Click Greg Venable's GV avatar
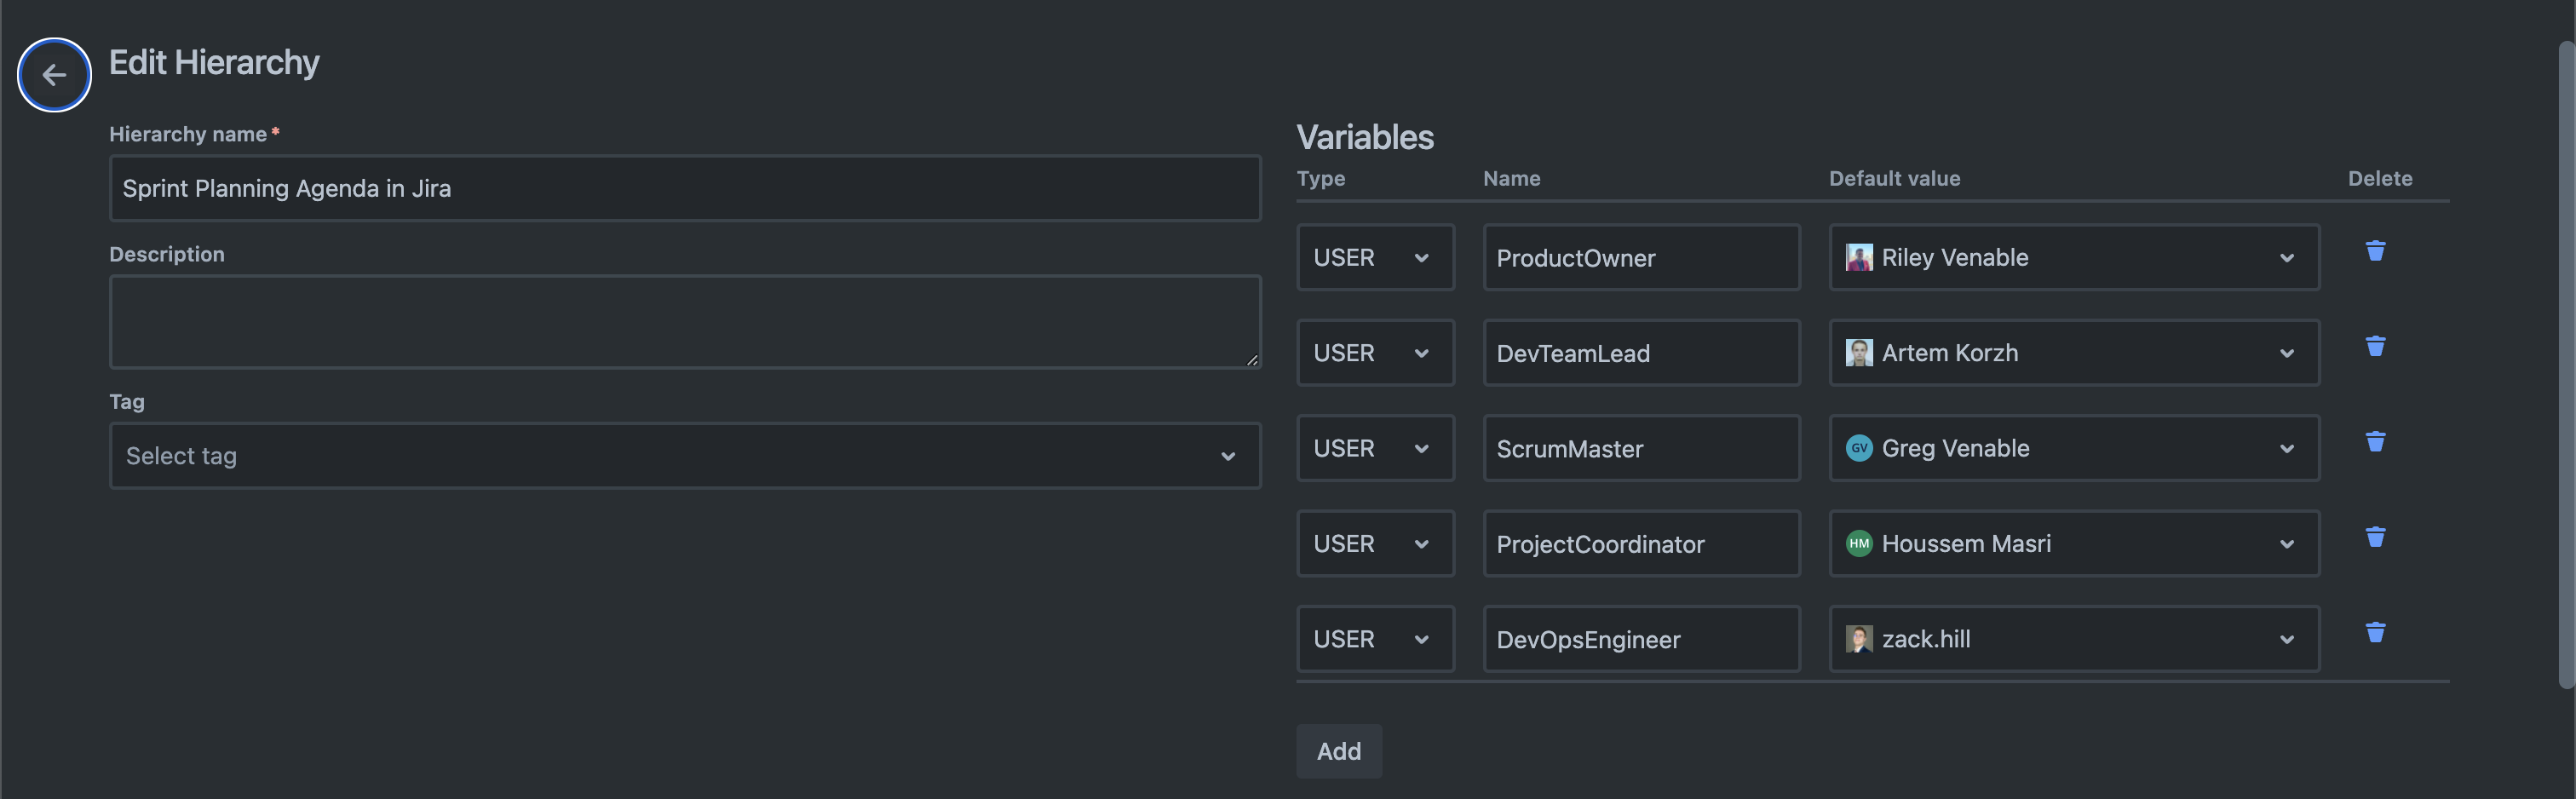The height and width of the screenshot is (799, 2576). [1858, 449]
